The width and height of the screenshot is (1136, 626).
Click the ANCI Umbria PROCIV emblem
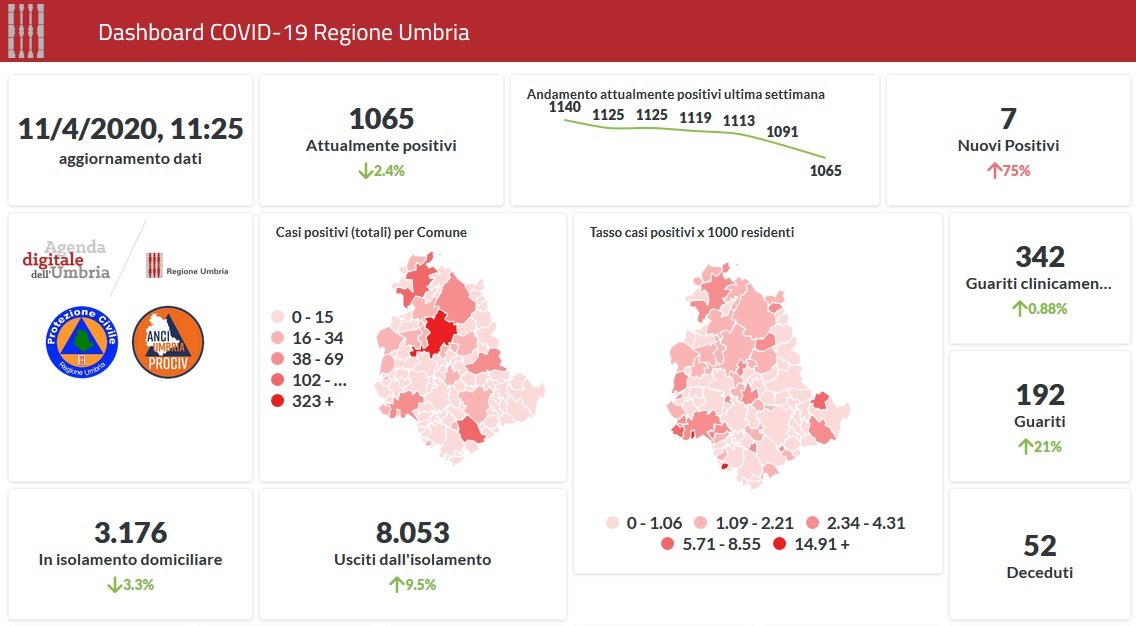pyautogui.click(x=167, y=342)
